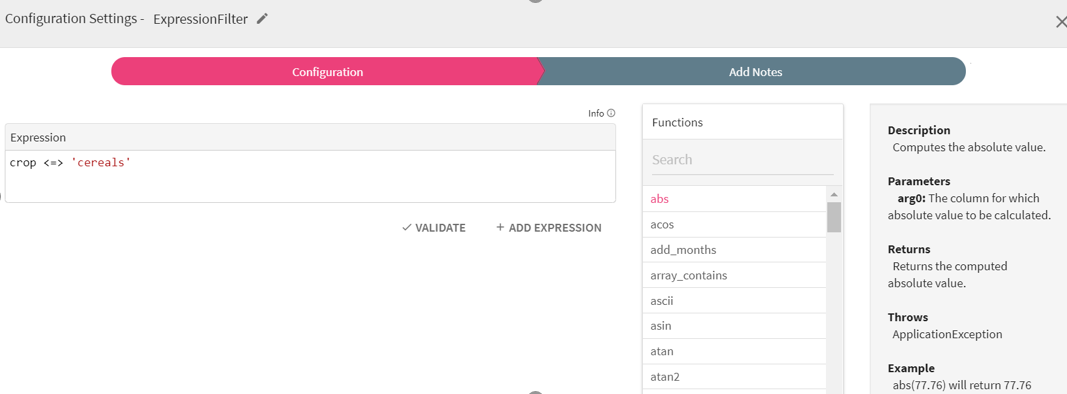
Task: Click the Description heading in help panel
Action: pos(919,130)
